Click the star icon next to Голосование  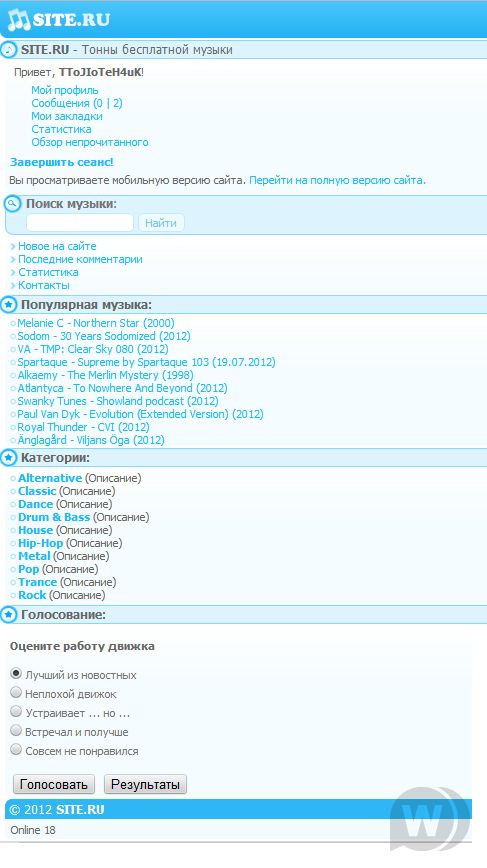point(8,614)
